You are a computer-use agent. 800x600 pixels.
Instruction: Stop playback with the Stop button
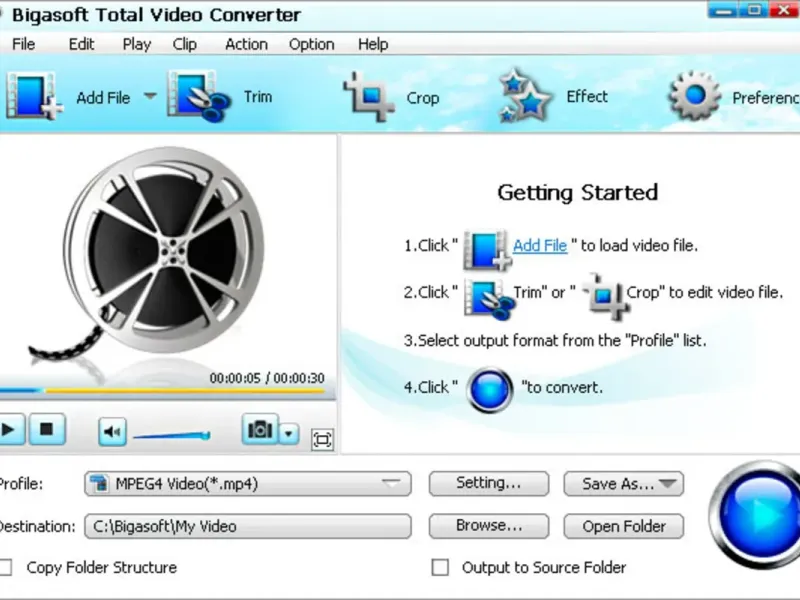click(x=46, y=430)
